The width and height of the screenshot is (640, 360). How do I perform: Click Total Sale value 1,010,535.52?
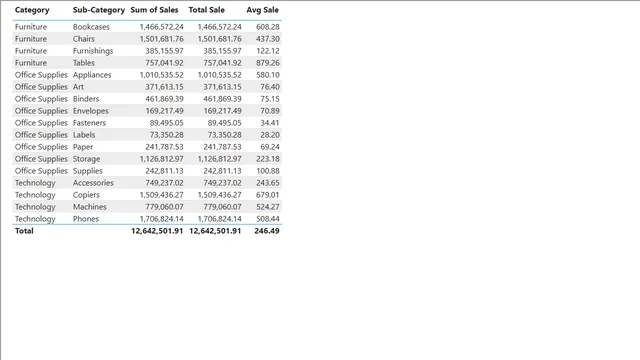220,75
